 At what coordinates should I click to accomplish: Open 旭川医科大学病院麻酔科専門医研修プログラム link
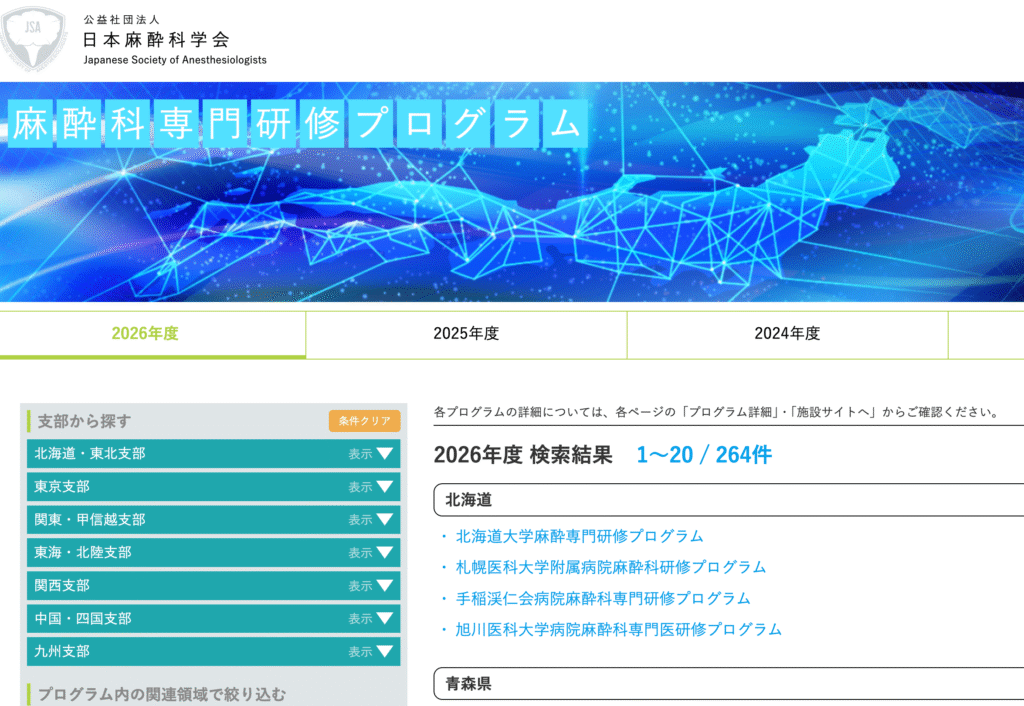click(618, 629)
